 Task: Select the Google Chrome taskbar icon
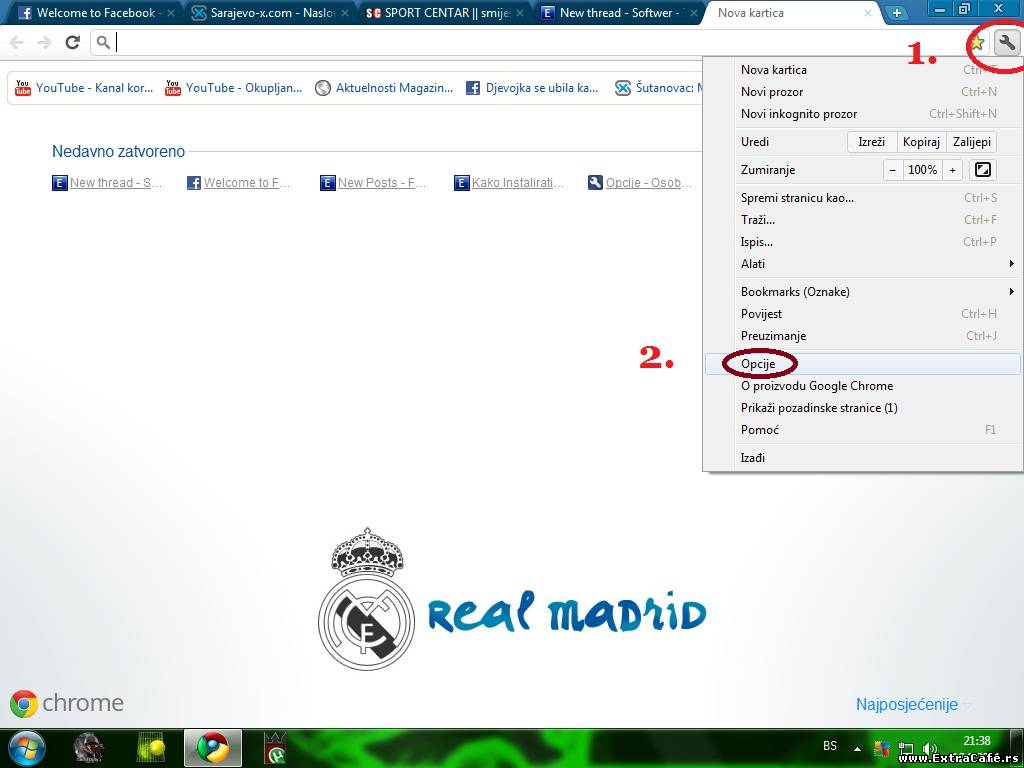[213, 748]
